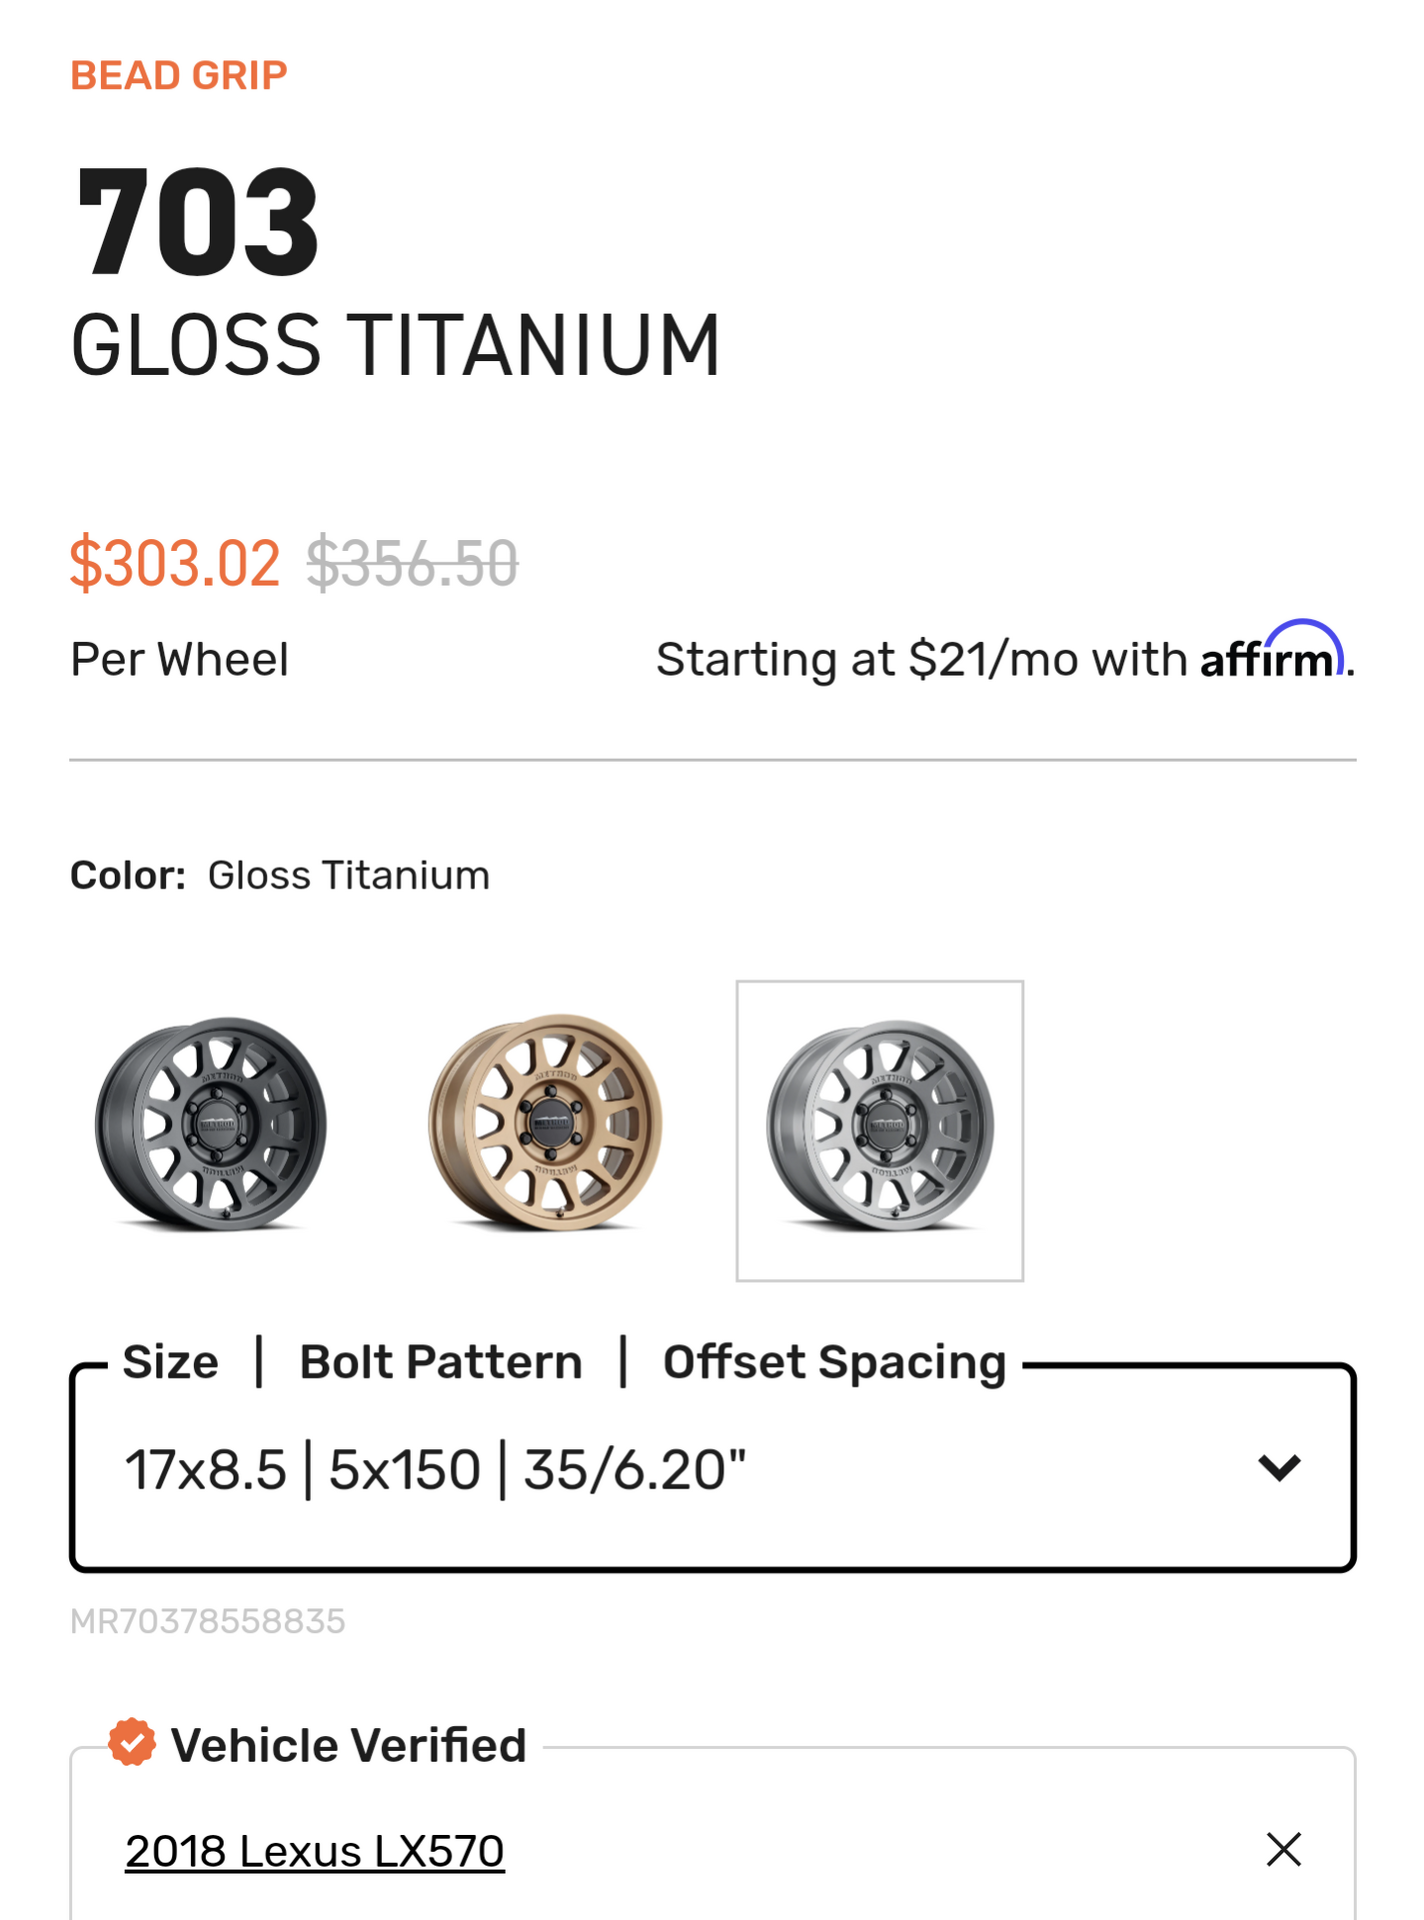This screenshot has width=1424, height=1920.
Task: Click the Vehicle Verified checkmark badge
Action: click(x=132, y=1743)
